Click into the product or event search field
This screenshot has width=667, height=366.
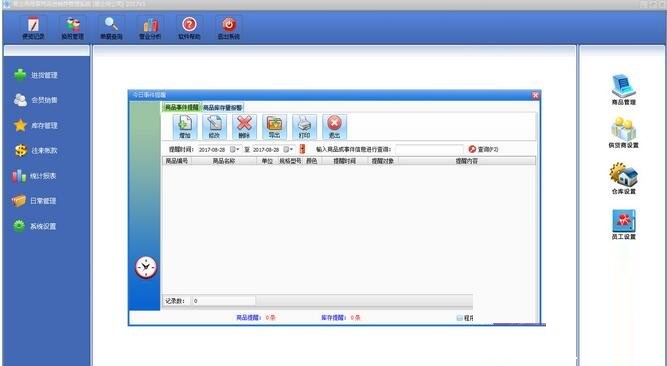point(429,149)
